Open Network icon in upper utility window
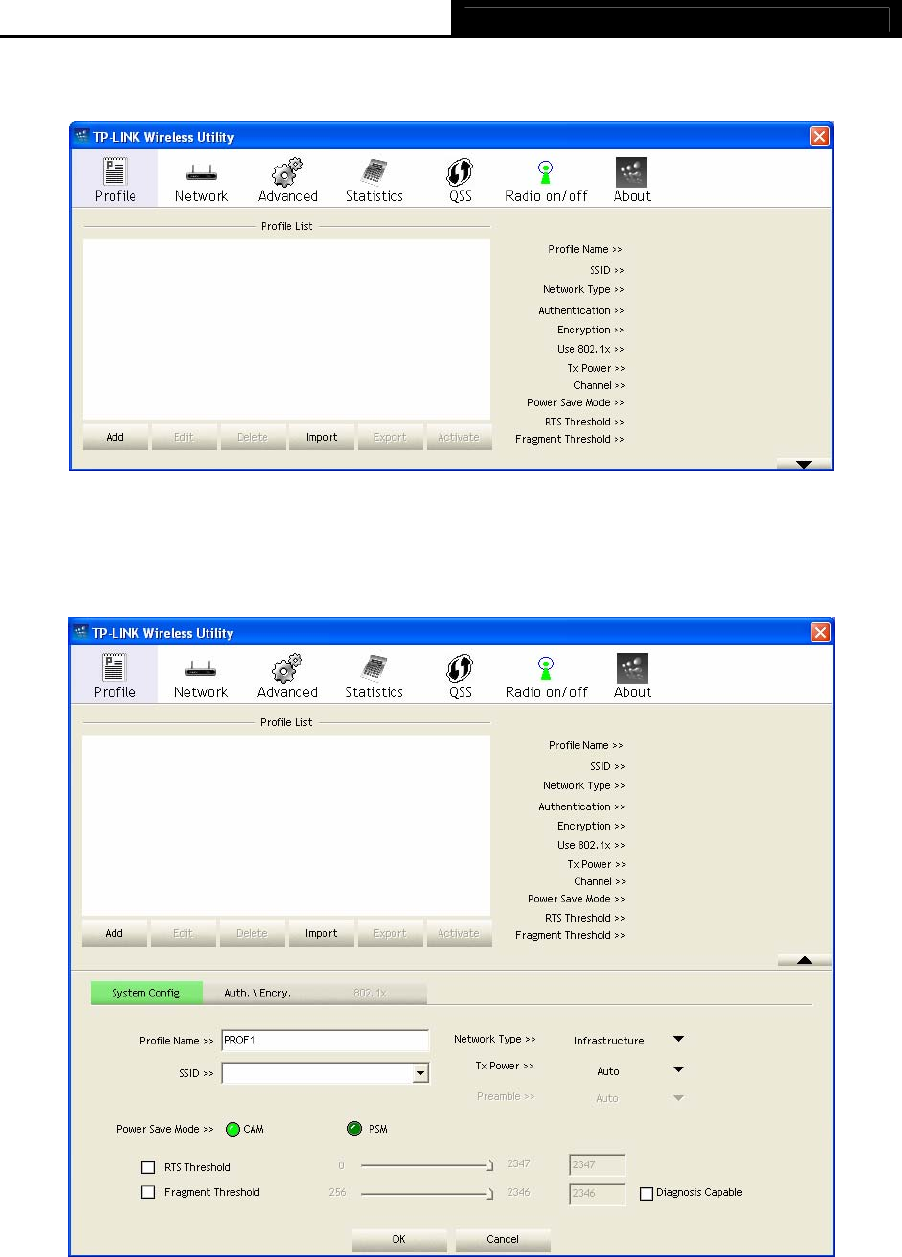Image resolution: width=902 pixels, height=1257 pixels. point(201,180)
